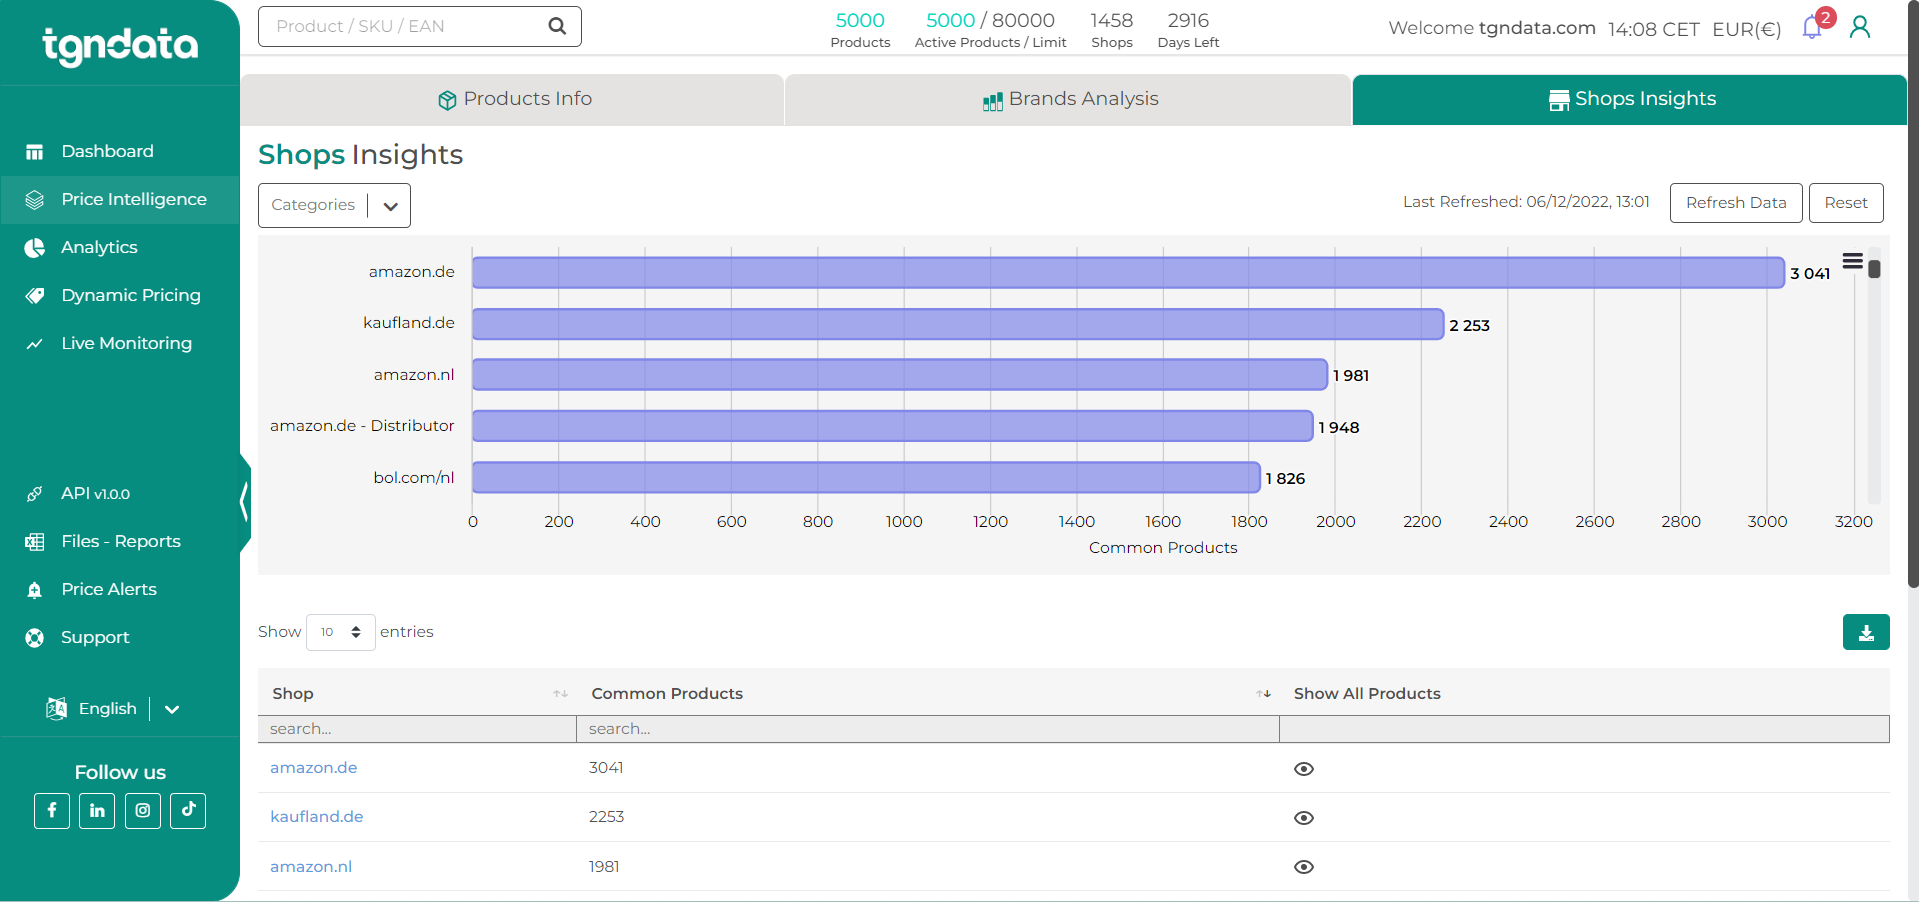1919x902 pixels.
Task: Click the 3041 value in amazon.de row
Action: 606,768
